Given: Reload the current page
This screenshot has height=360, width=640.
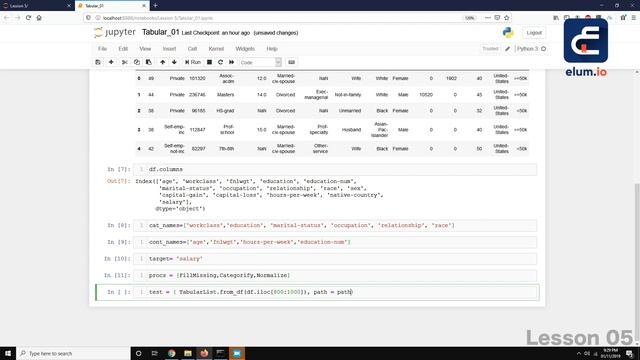Looking at the screenshot, I should click(x=28, y=18).
